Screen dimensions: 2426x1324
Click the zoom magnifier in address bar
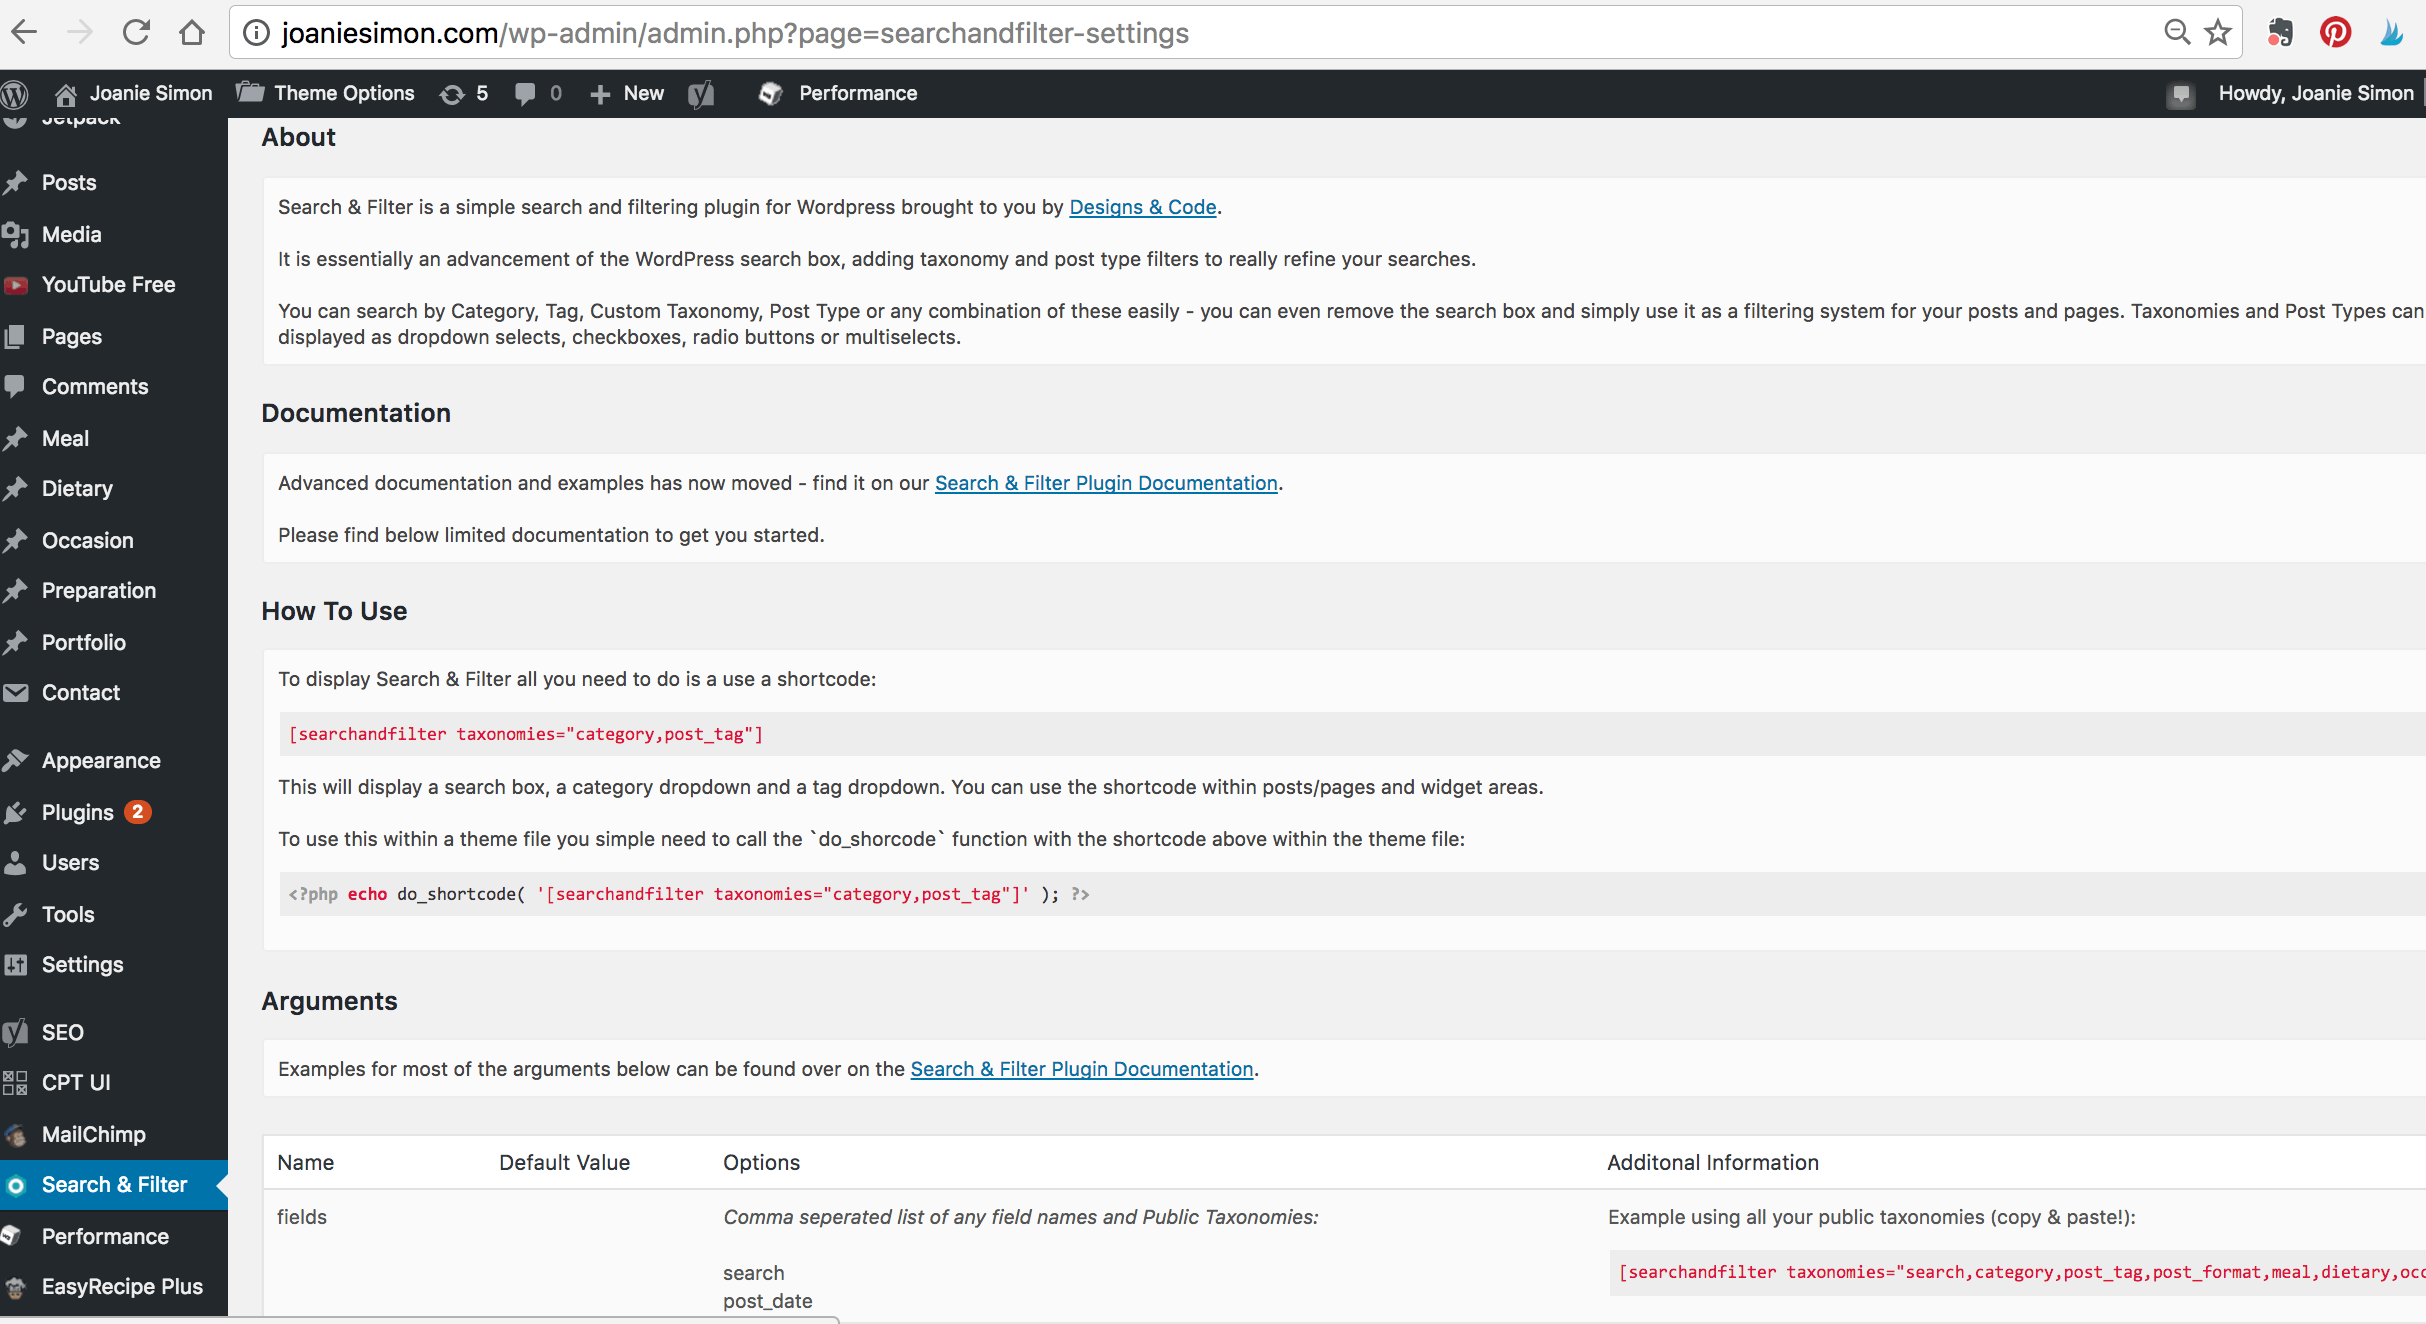(2176, 33)
